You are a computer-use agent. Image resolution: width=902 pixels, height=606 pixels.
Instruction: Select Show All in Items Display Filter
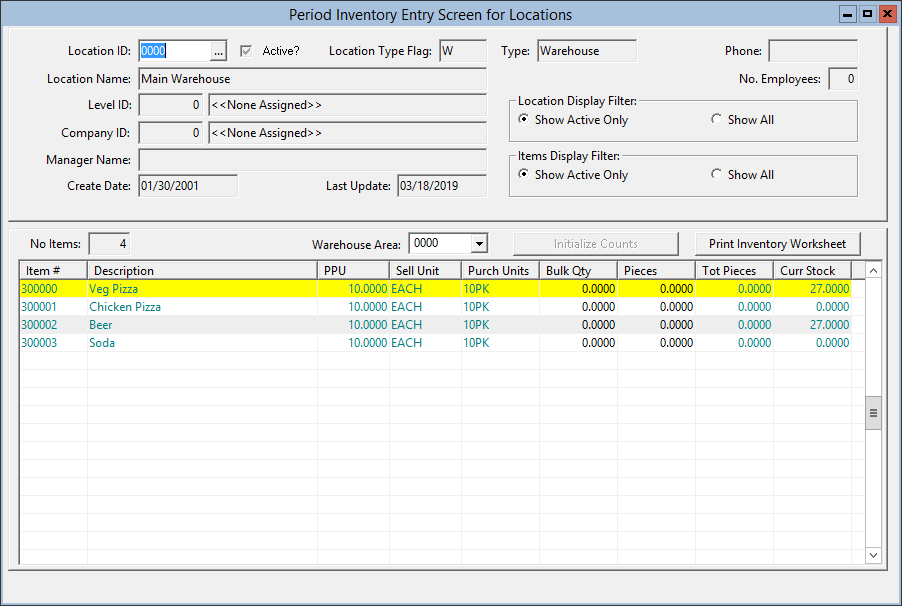click(x=716, y=175)
